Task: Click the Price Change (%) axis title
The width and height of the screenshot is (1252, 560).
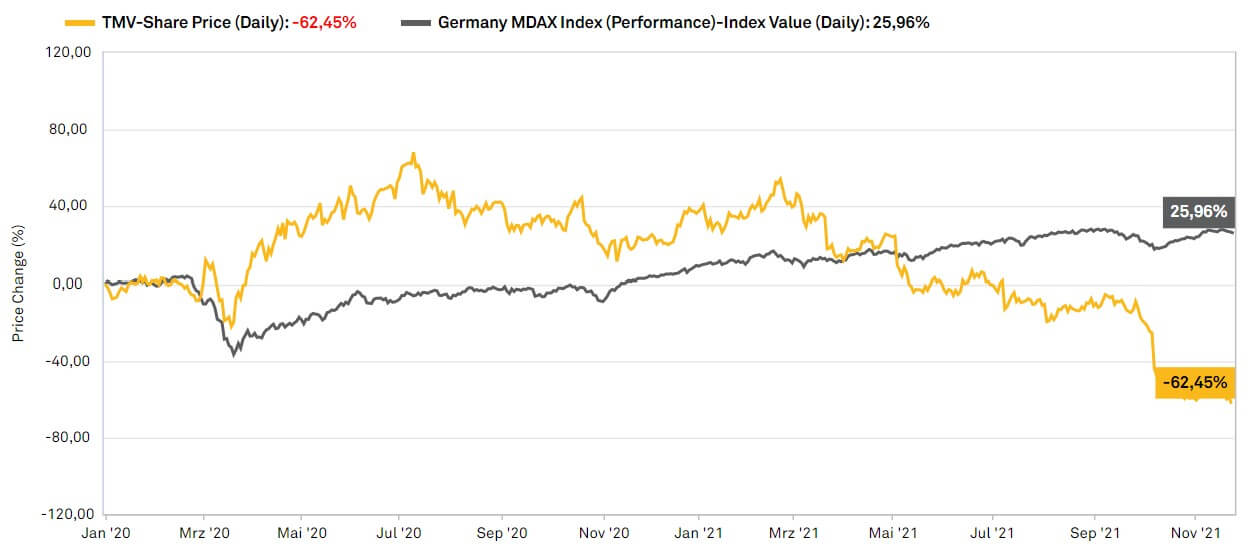Action: tap(19, 283)
